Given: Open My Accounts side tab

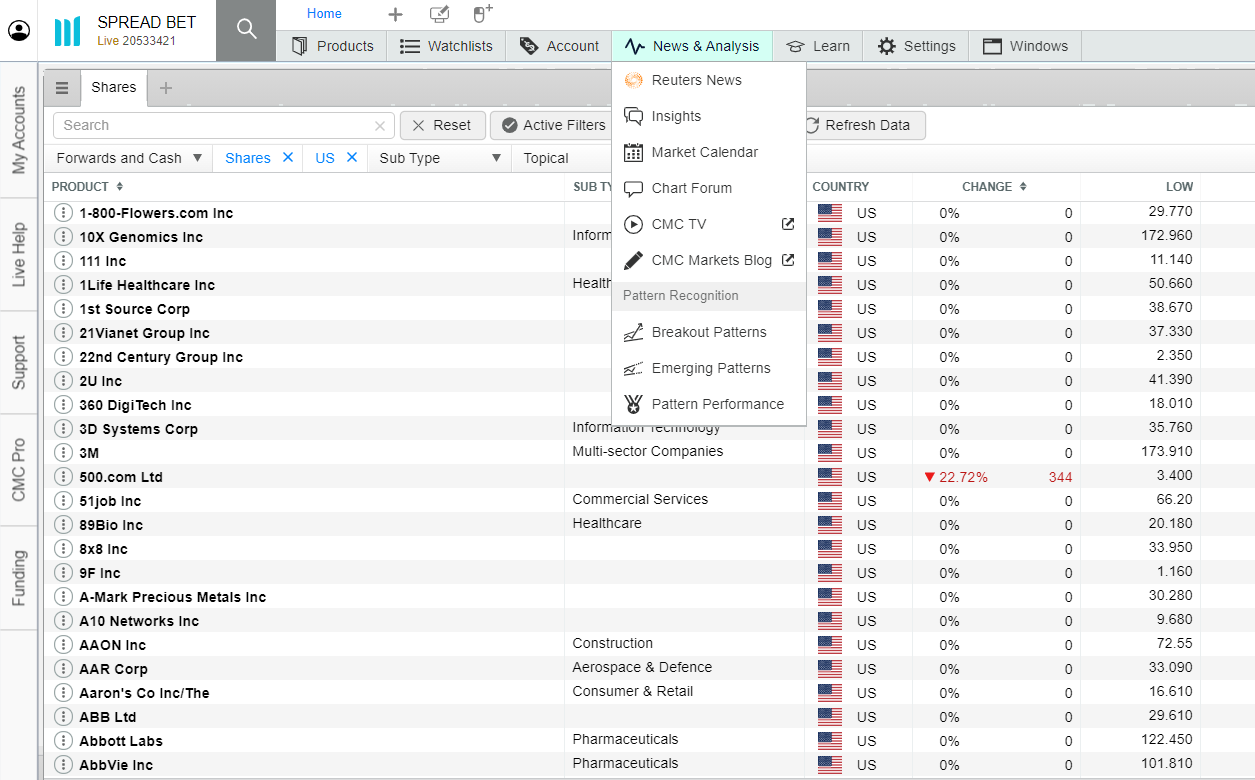Looking at the screenshot, I should coord(19,131).
